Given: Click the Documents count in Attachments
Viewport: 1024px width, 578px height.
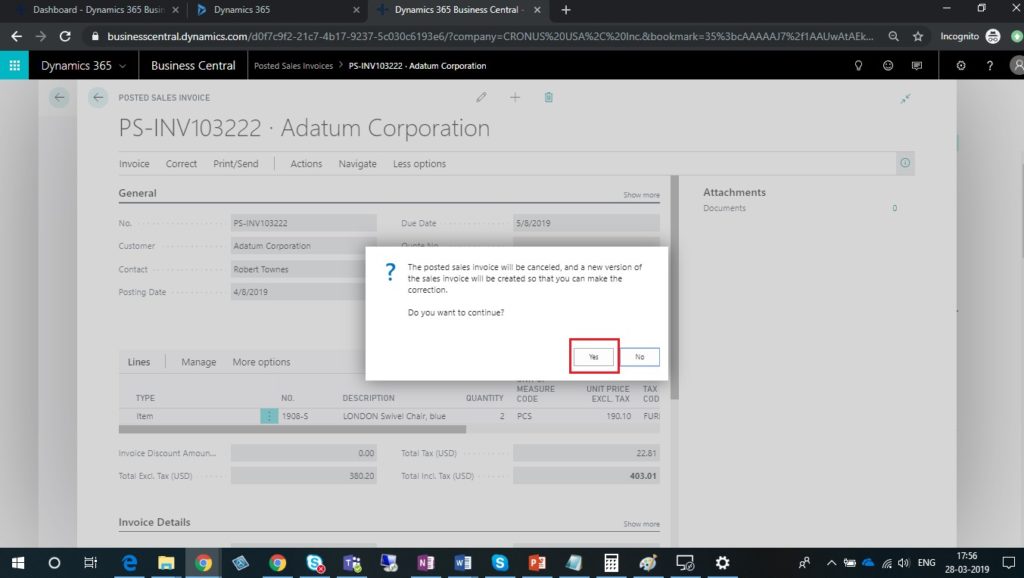Looking at the screenshot, I should (x=895, y=208).
